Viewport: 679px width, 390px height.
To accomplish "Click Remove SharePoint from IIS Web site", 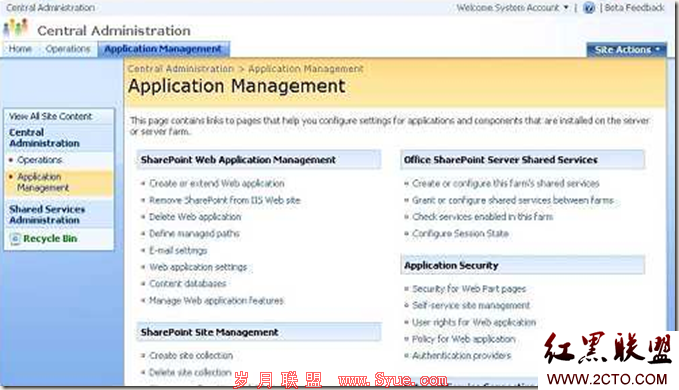I will click(225, 200).
